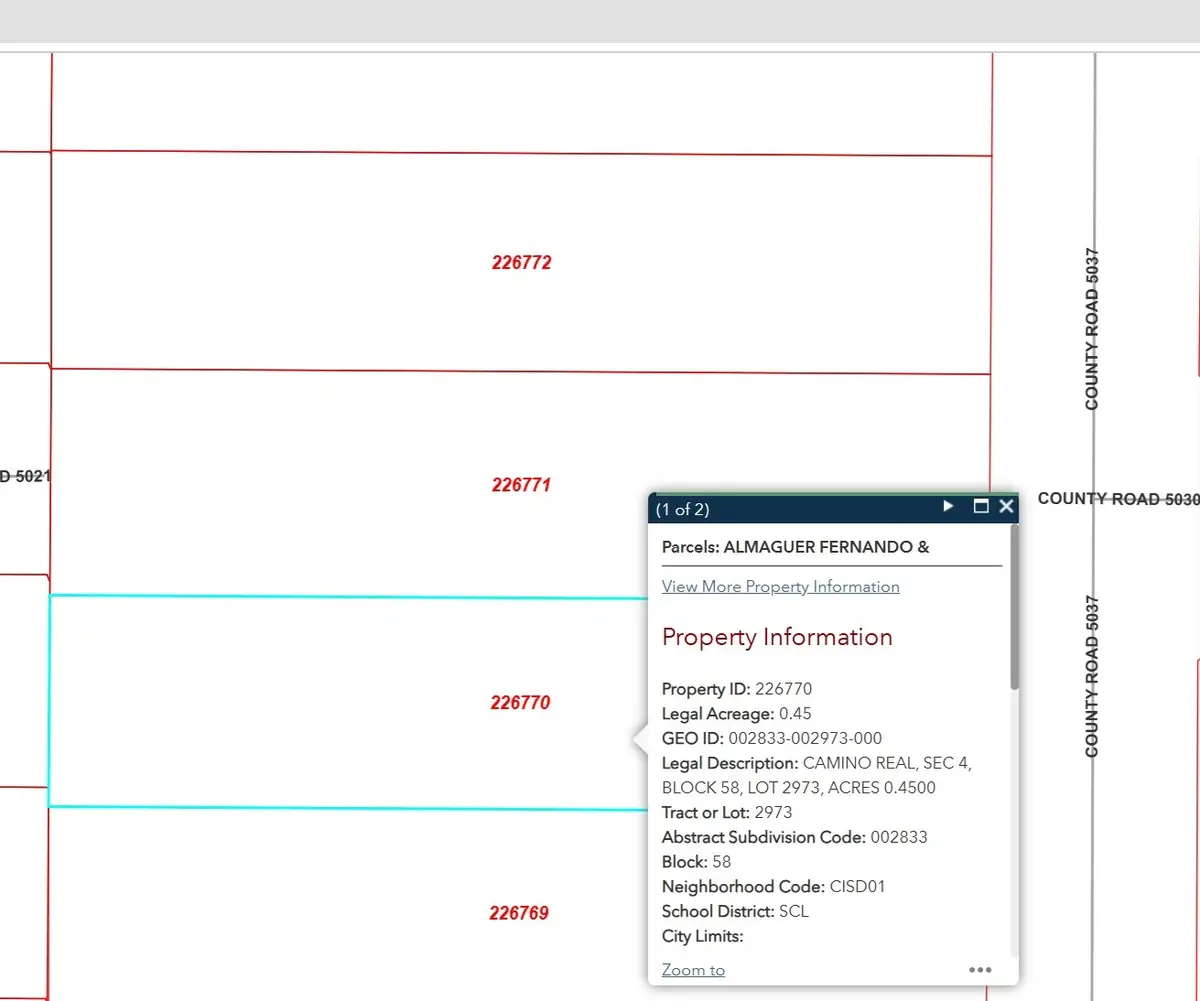Select parcel 226771 on the map
This screenshot has width=1200, height=1001.
521,485
